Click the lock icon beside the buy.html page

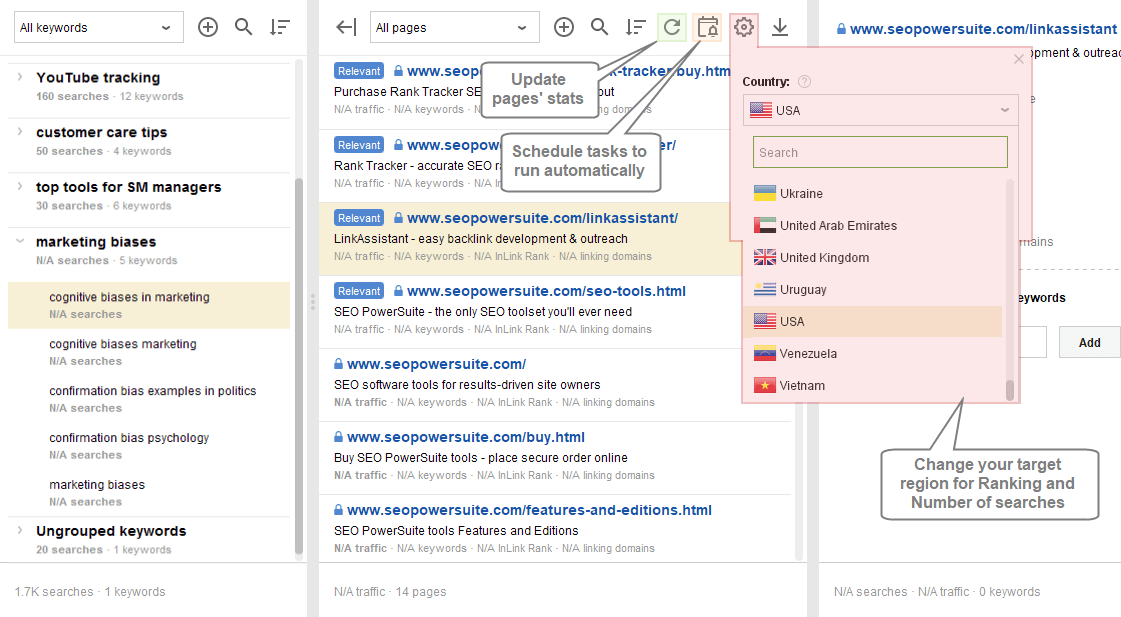(x=338, y=437)
